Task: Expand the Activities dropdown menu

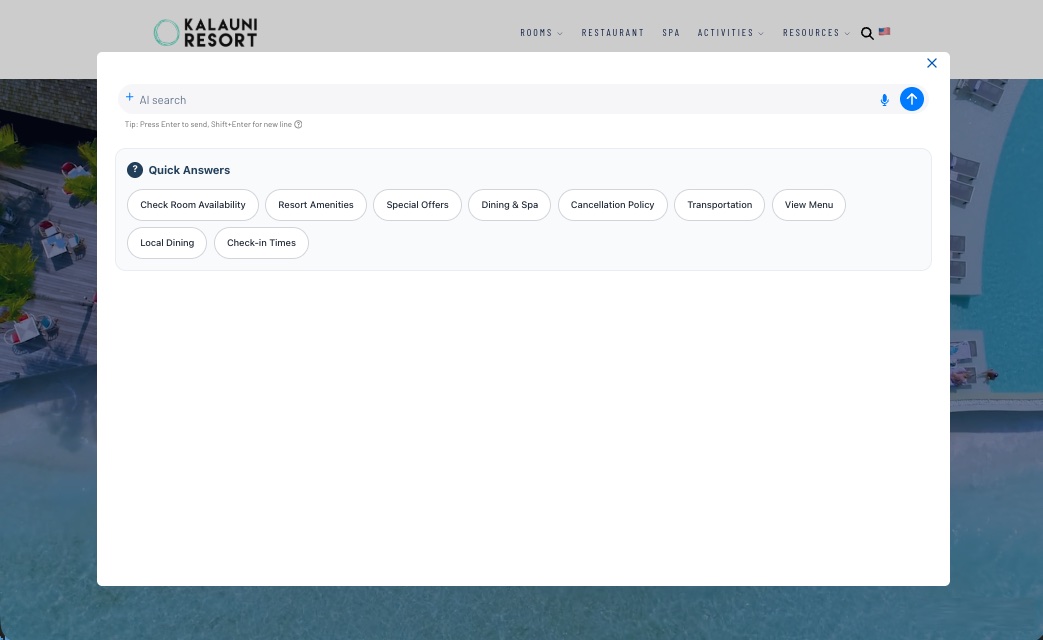Action: point(730,33)
